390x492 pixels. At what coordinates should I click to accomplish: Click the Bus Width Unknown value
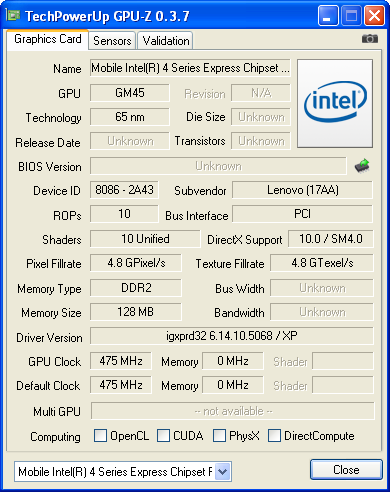322,288
